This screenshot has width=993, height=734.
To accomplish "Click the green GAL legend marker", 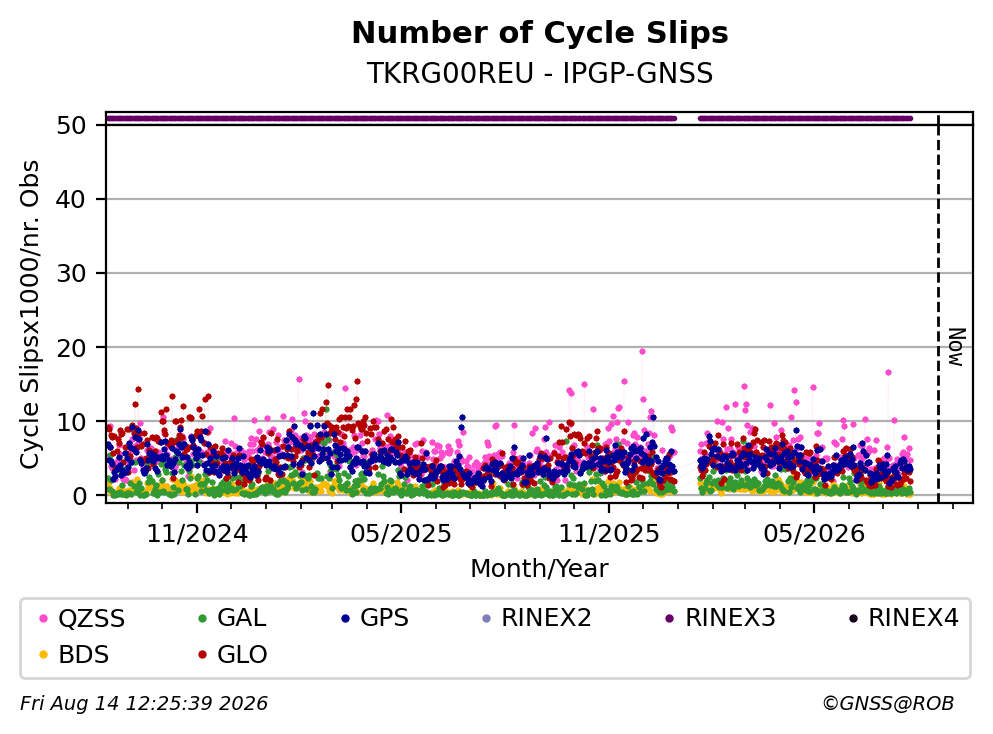I will (x=203, y=619).
